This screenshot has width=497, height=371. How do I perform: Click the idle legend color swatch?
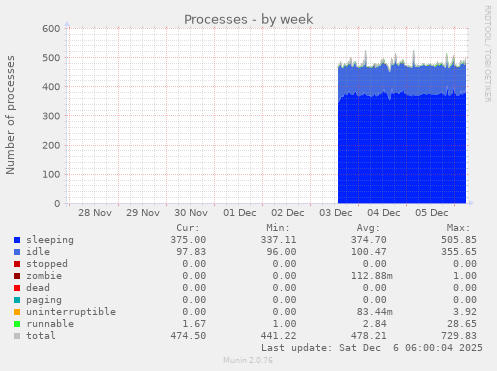tap(17, 252)
